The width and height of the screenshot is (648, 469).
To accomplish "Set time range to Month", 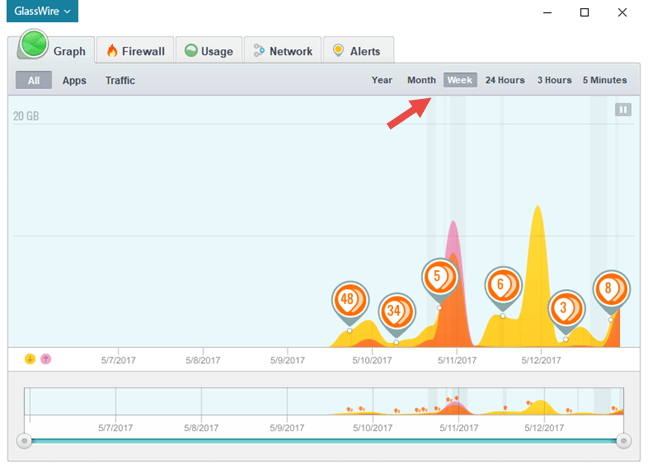I will (x=422, y=80).
